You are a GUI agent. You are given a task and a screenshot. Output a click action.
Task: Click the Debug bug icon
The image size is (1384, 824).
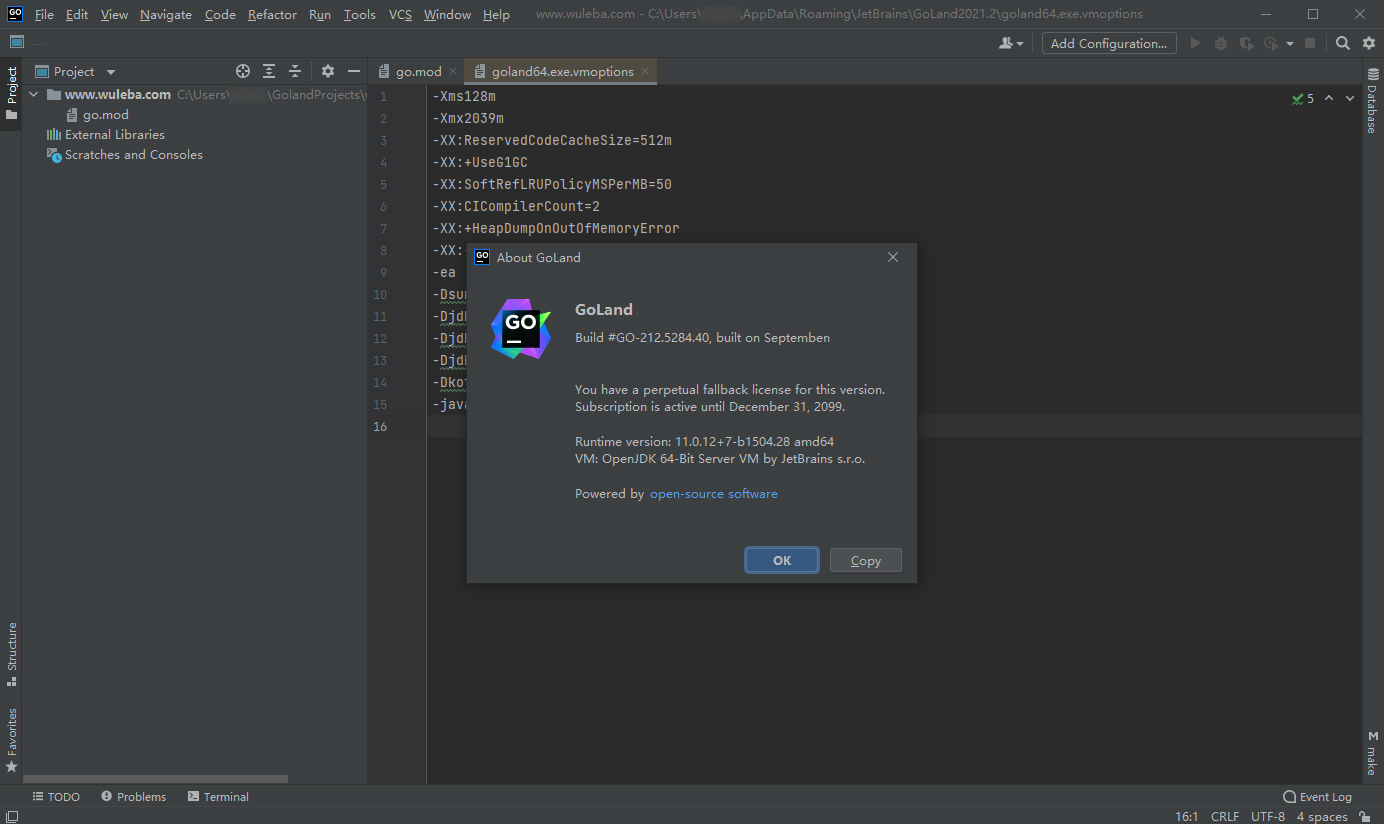[x=1220, y=43]
